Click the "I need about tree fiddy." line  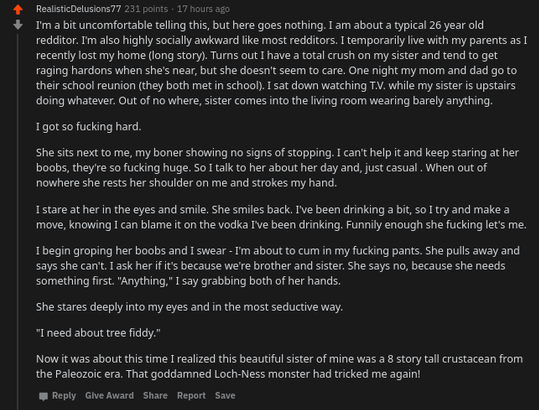(x=98, y=333)
